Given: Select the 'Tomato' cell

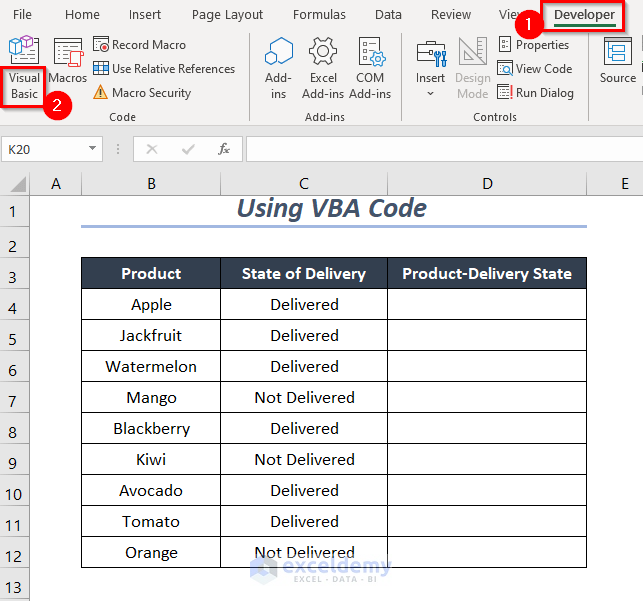Looking at the screenshot, I should pos(151,521).
